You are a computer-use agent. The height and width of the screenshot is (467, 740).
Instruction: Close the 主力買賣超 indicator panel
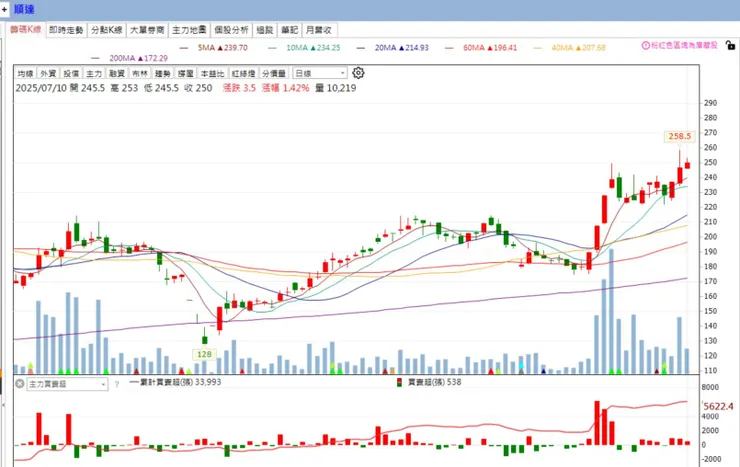(x=19, y=384)
